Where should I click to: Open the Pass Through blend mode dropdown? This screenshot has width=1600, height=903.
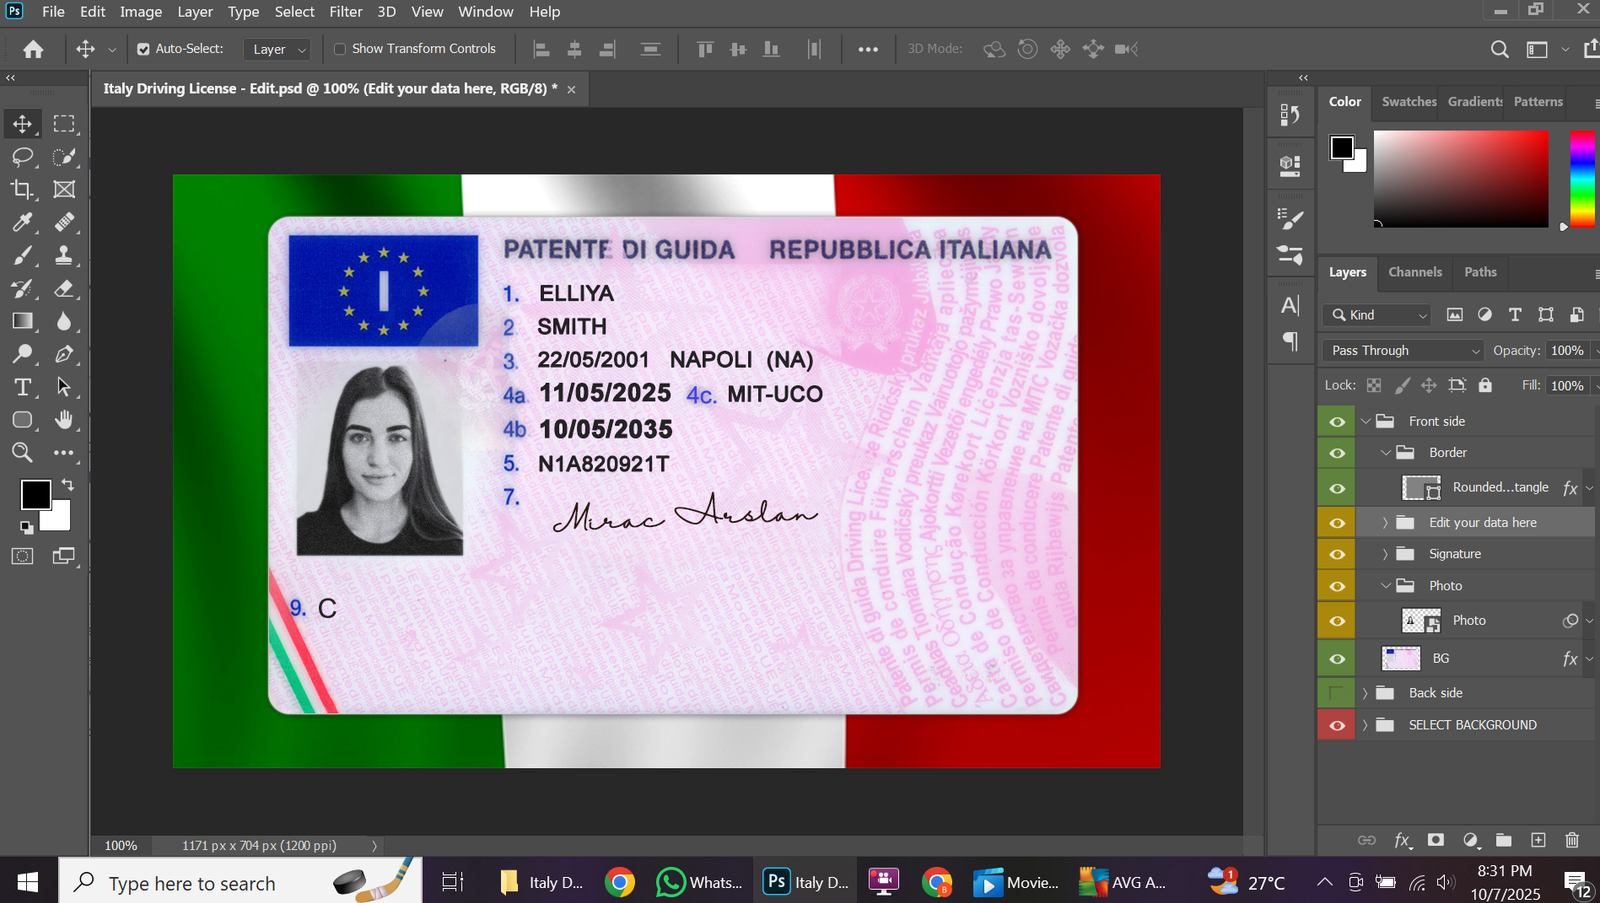coord(1402,351)
